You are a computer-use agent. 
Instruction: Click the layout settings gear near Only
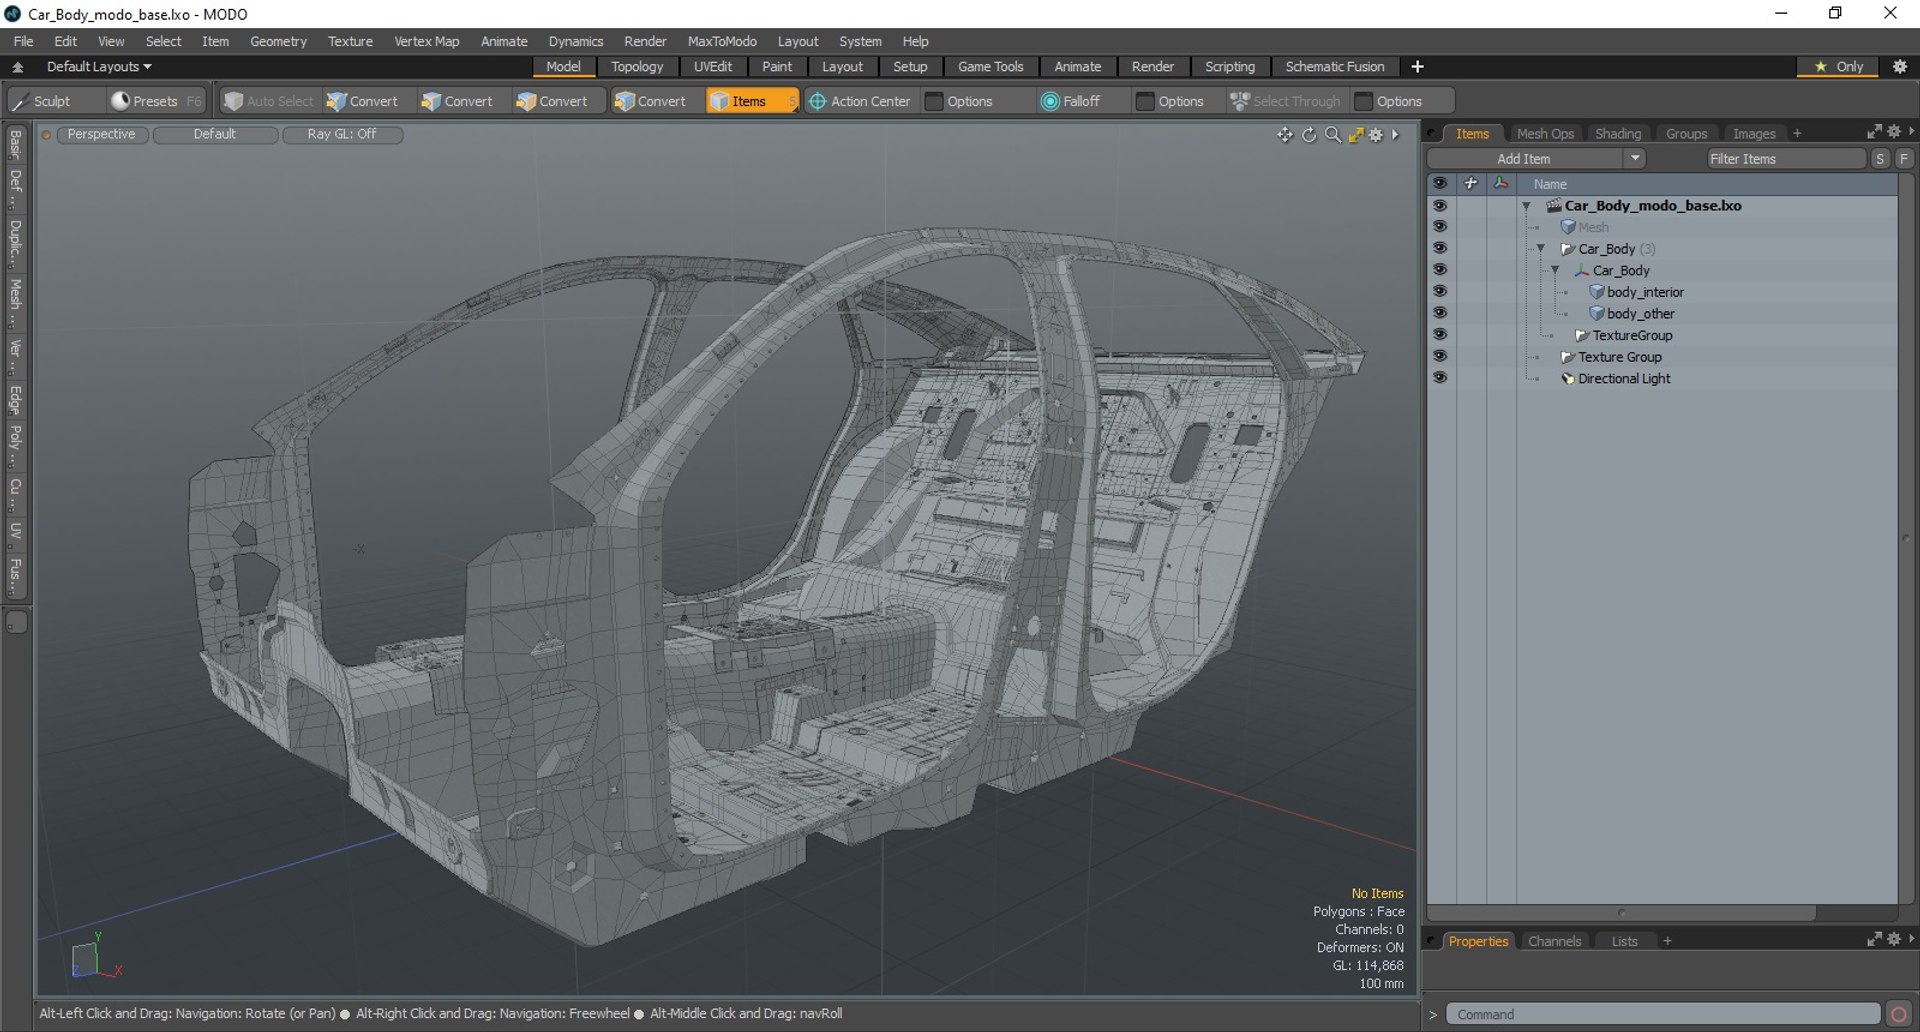click(1900, 67)
